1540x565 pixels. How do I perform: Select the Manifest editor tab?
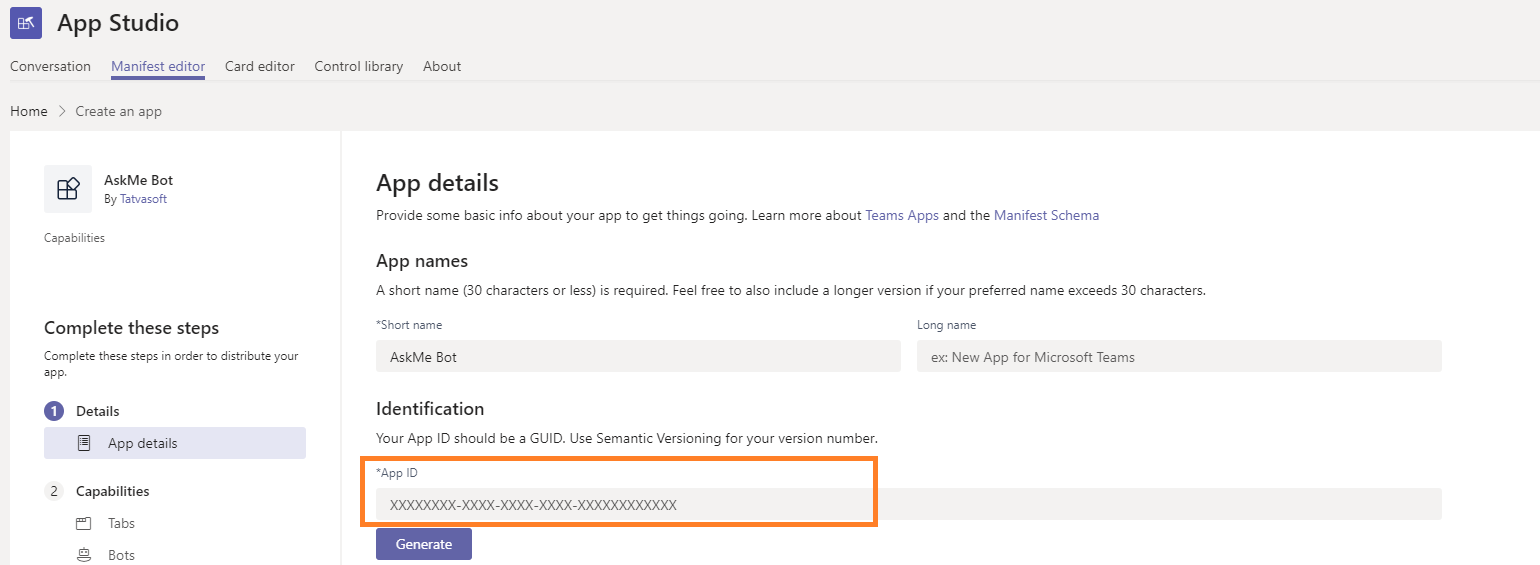coord(158,66)
